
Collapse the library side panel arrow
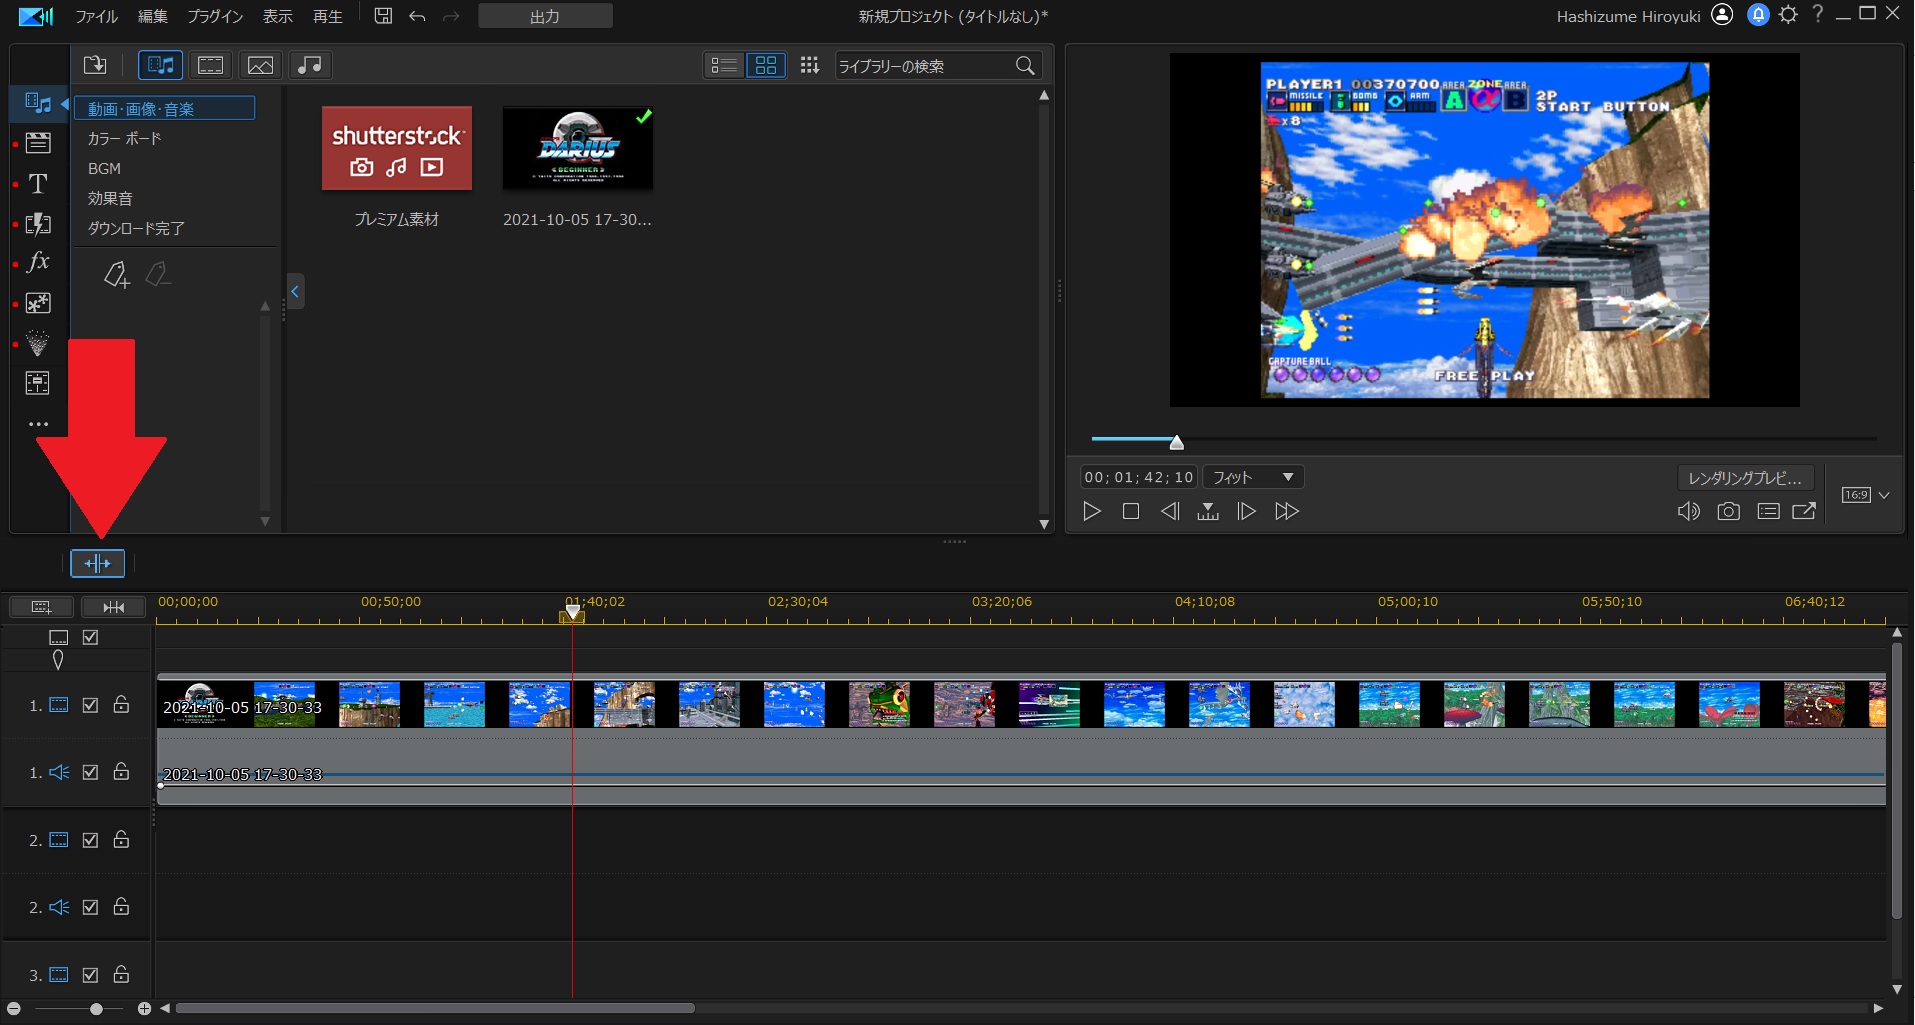point(295,291)
